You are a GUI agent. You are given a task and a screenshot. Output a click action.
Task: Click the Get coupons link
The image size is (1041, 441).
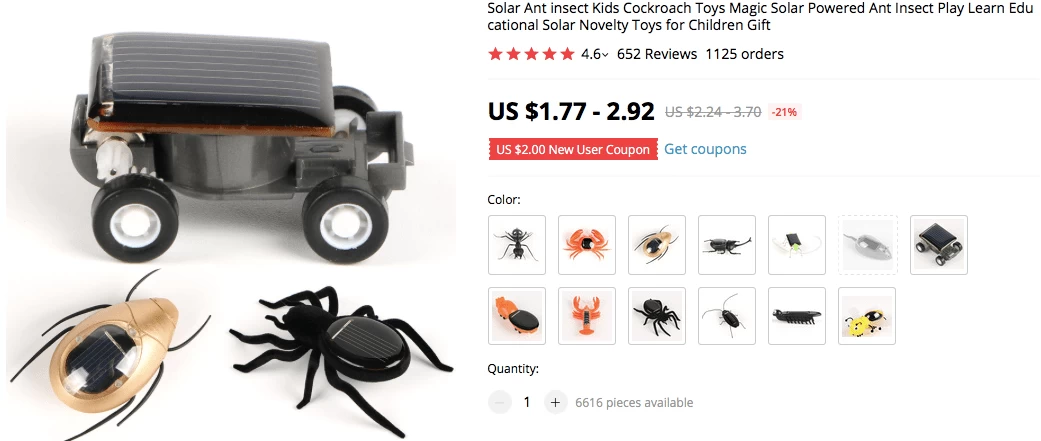pyautogui.click(x=705, y=149)
